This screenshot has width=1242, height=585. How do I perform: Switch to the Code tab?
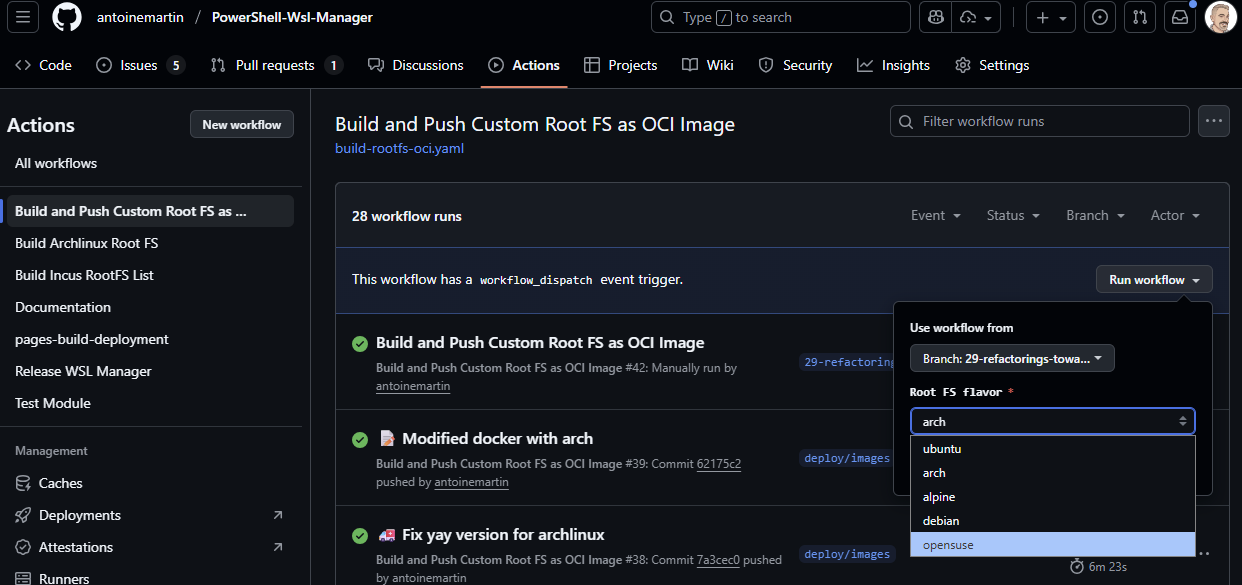point(44,65)
